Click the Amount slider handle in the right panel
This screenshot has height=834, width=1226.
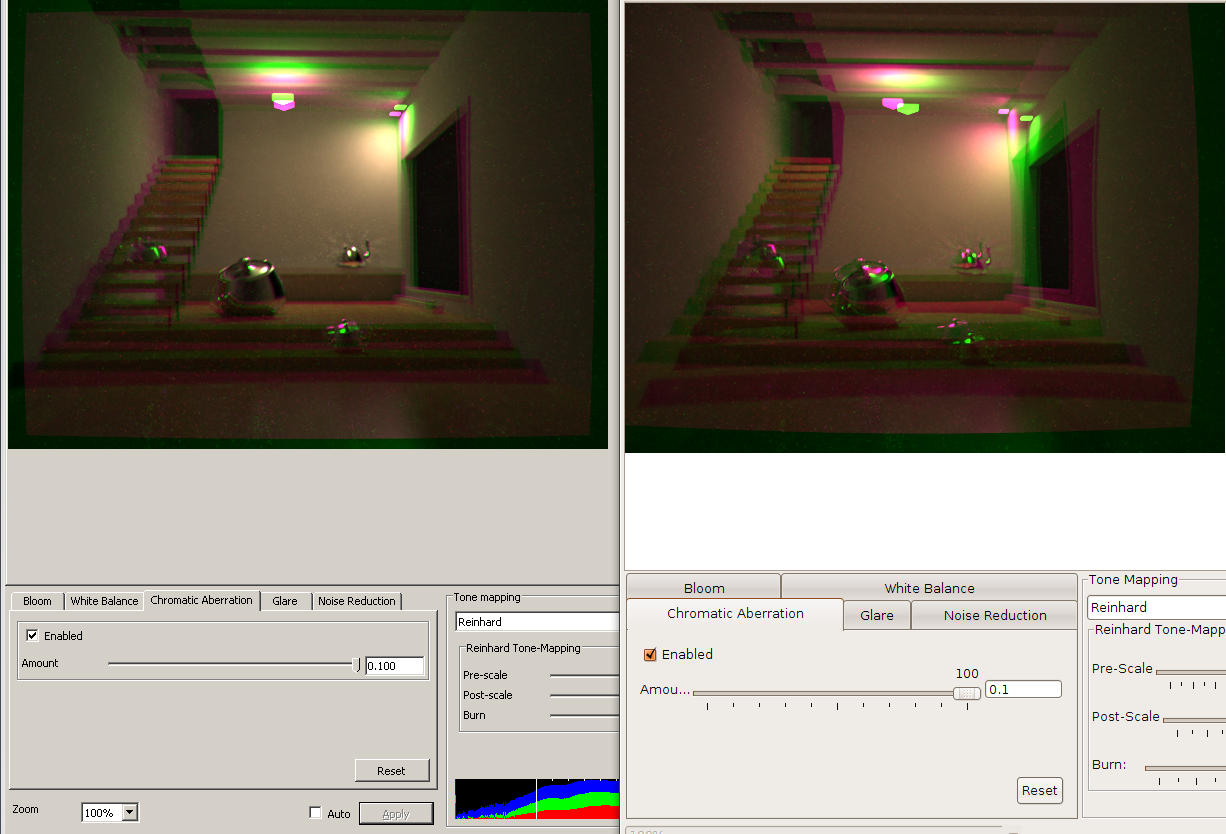966,693
